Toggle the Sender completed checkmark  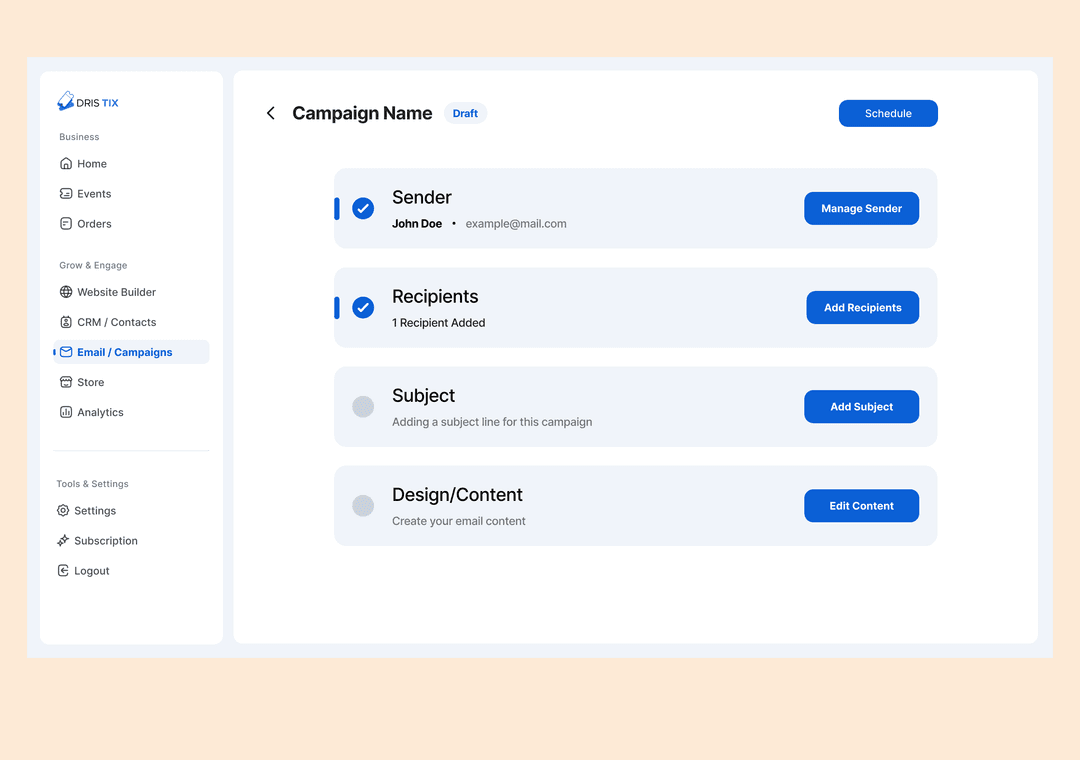pos(363,208)
